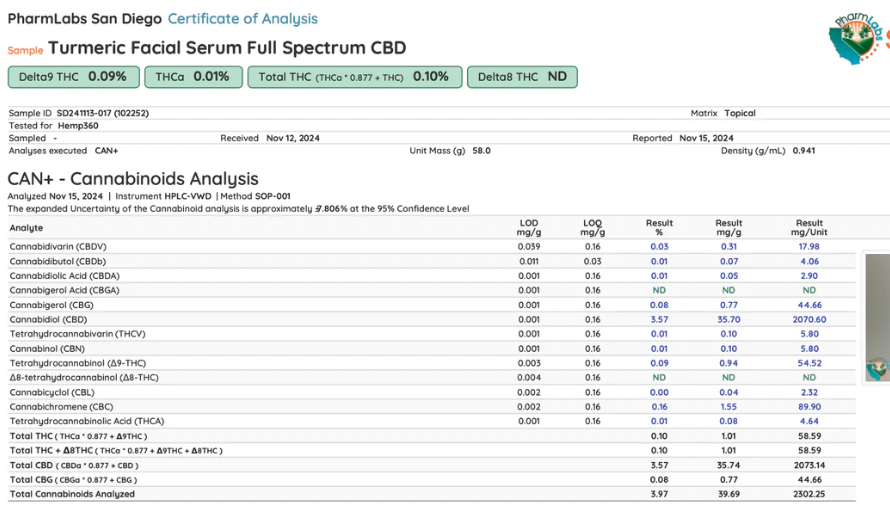Select the Turmeric Facial Serum sample name

click(227, 48)
